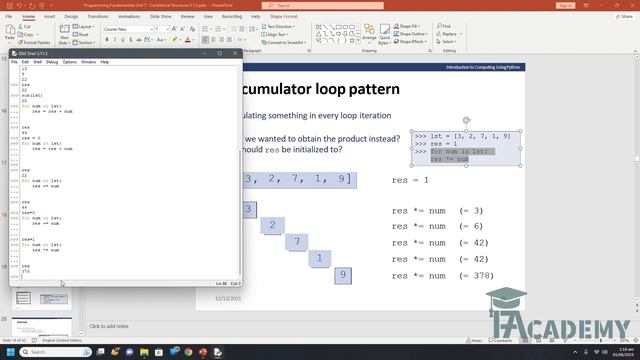Switch to the IDLE Python icon on taskbar

[x=218, y=352]
